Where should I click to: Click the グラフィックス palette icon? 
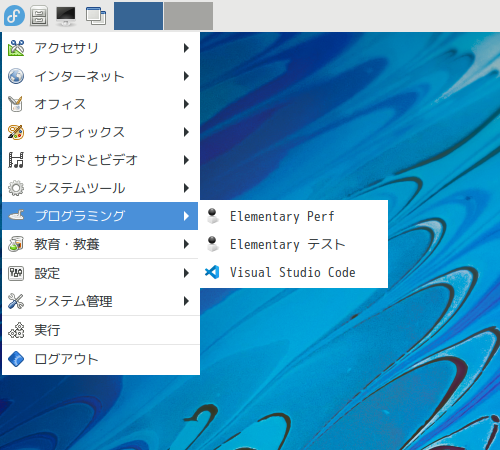click(16, 132)
